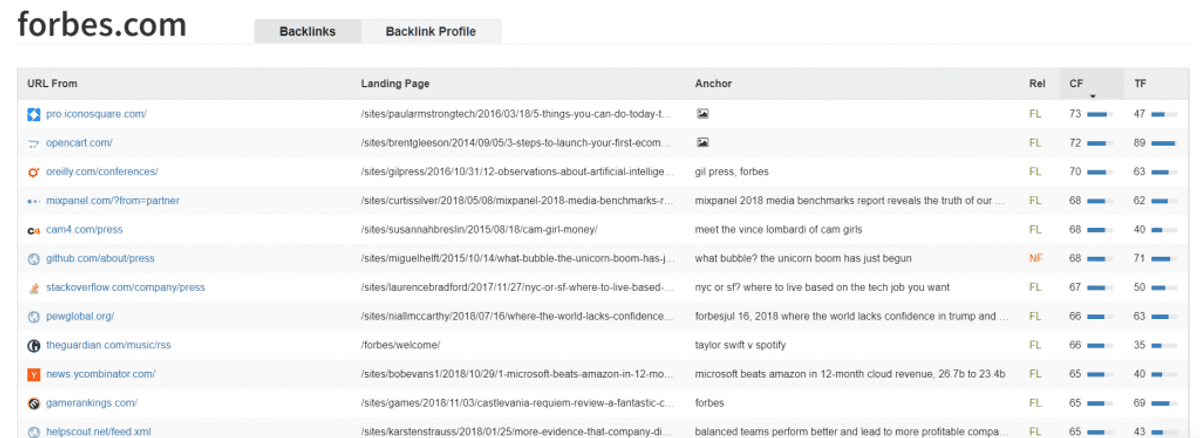Click image anchor icon in iconosquare row

coord(703,114)
